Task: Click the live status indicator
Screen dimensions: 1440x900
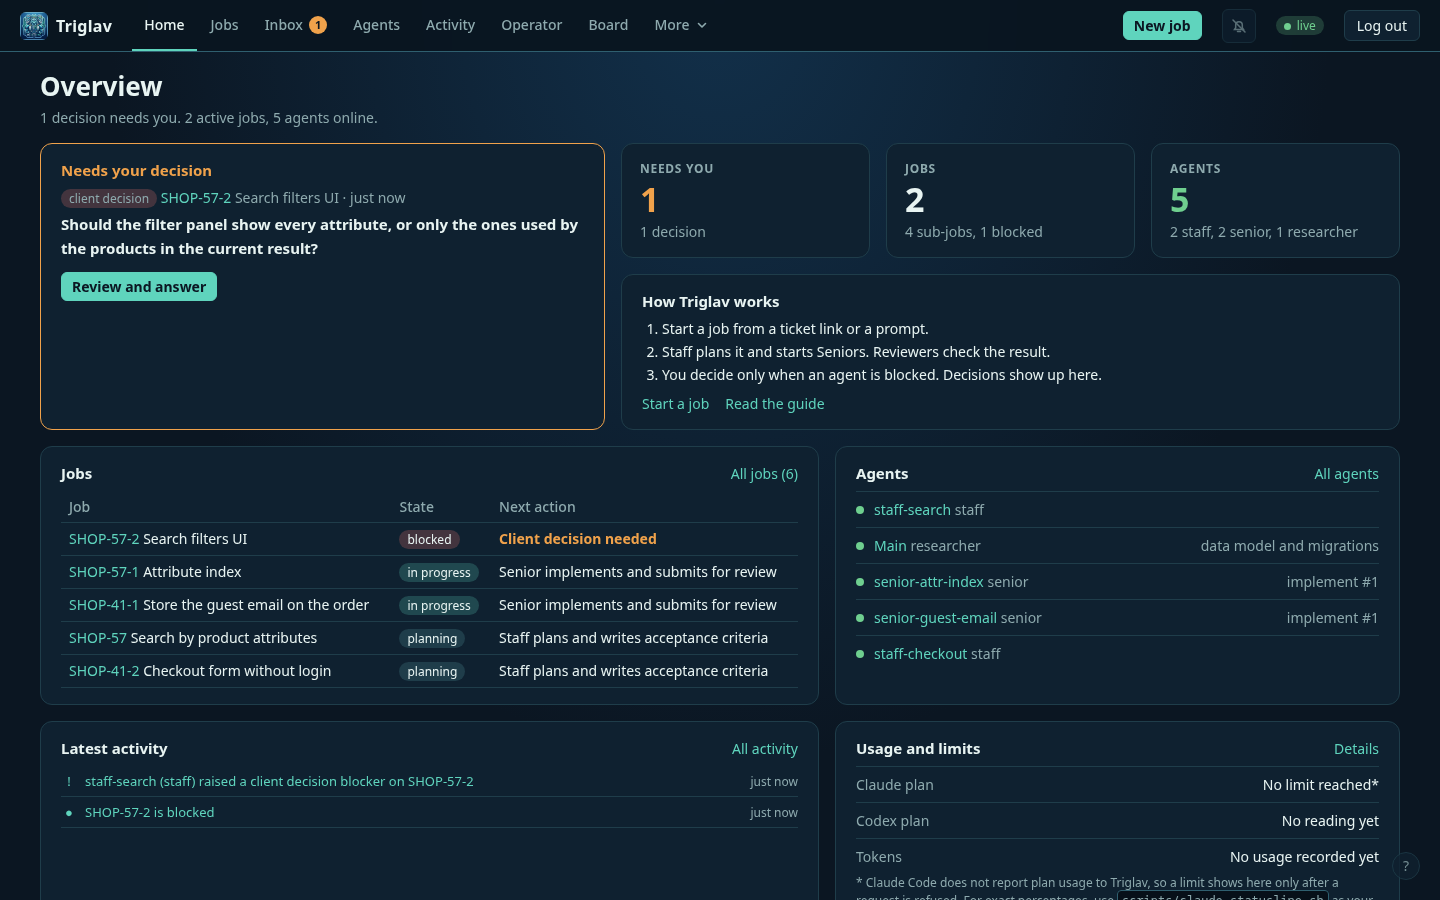Action: pyautogui.click(x=1300, y=26)
